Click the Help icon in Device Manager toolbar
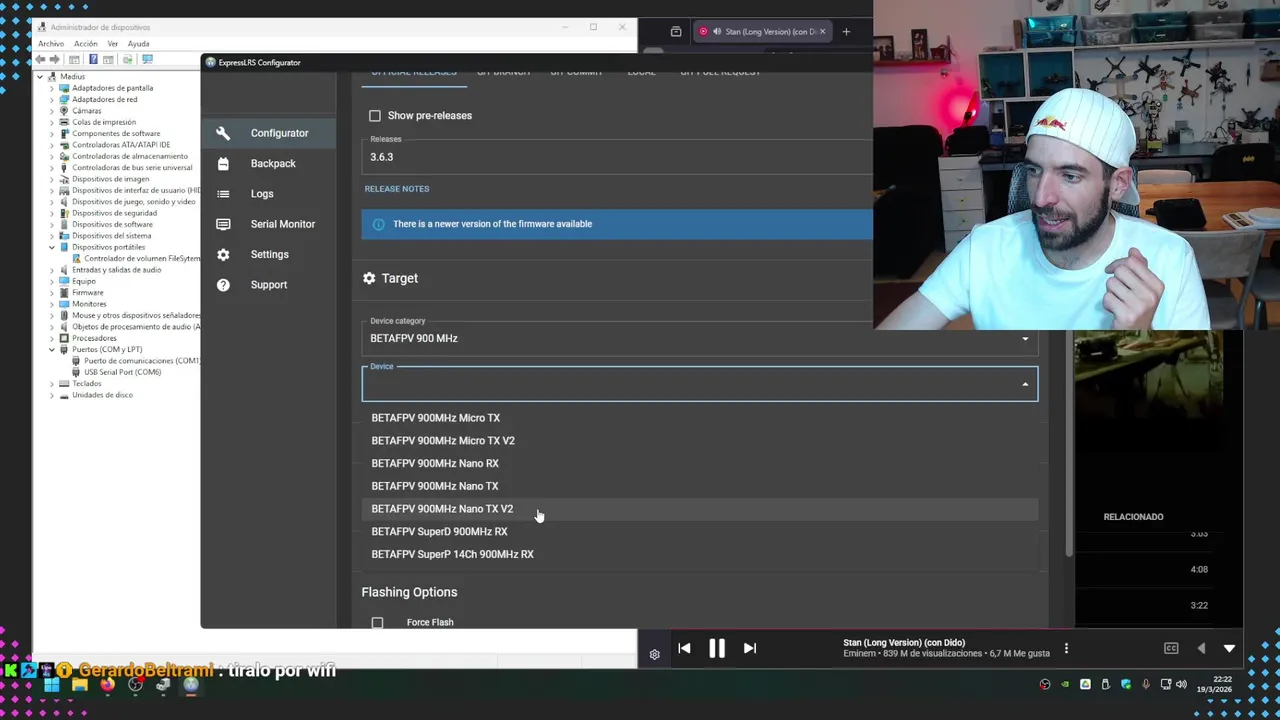This screenshot has width=1280, height=720. tap(93, 59)
